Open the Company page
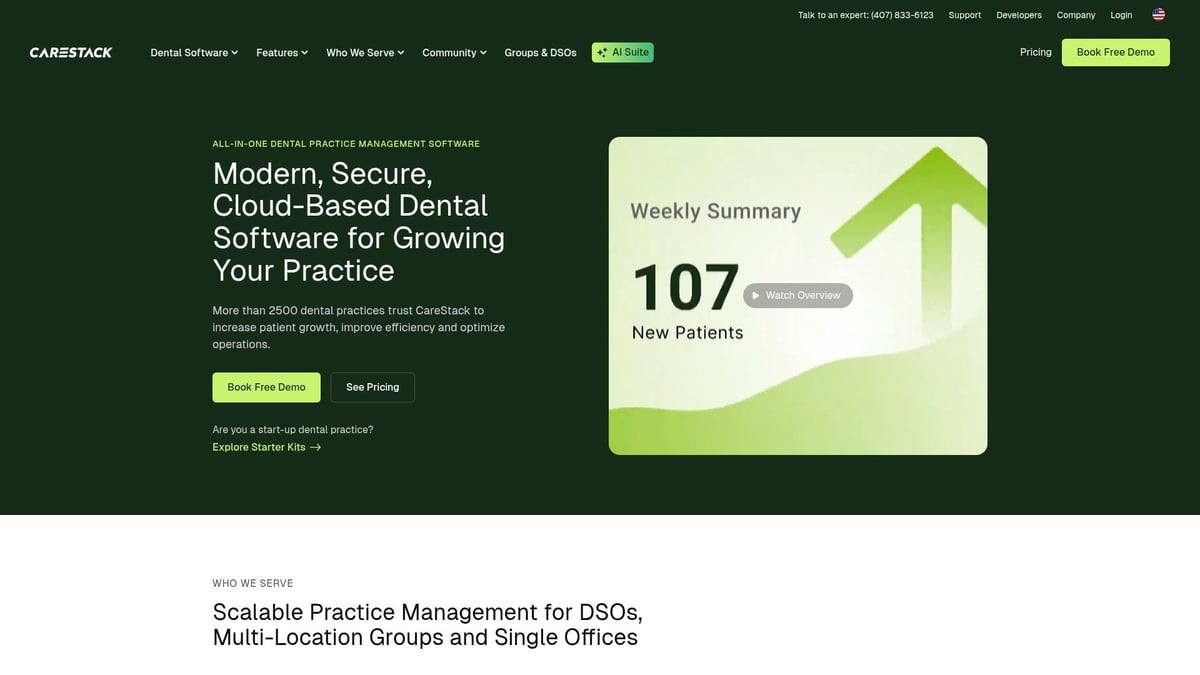 [x=1075, y=15]
